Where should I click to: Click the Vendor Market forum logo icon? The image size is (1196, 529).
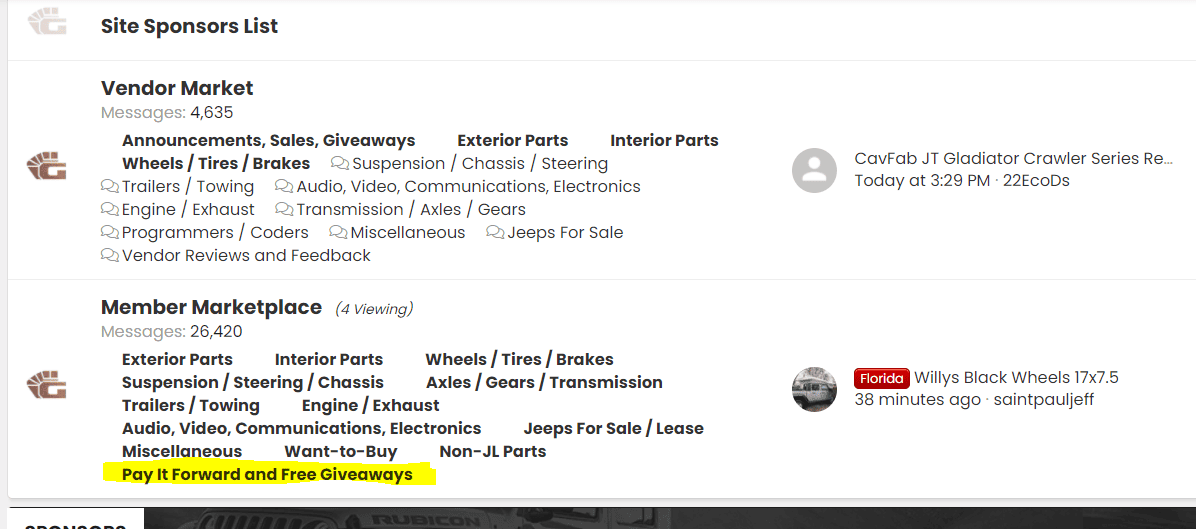pyautogui.click(x=47, y=165)
